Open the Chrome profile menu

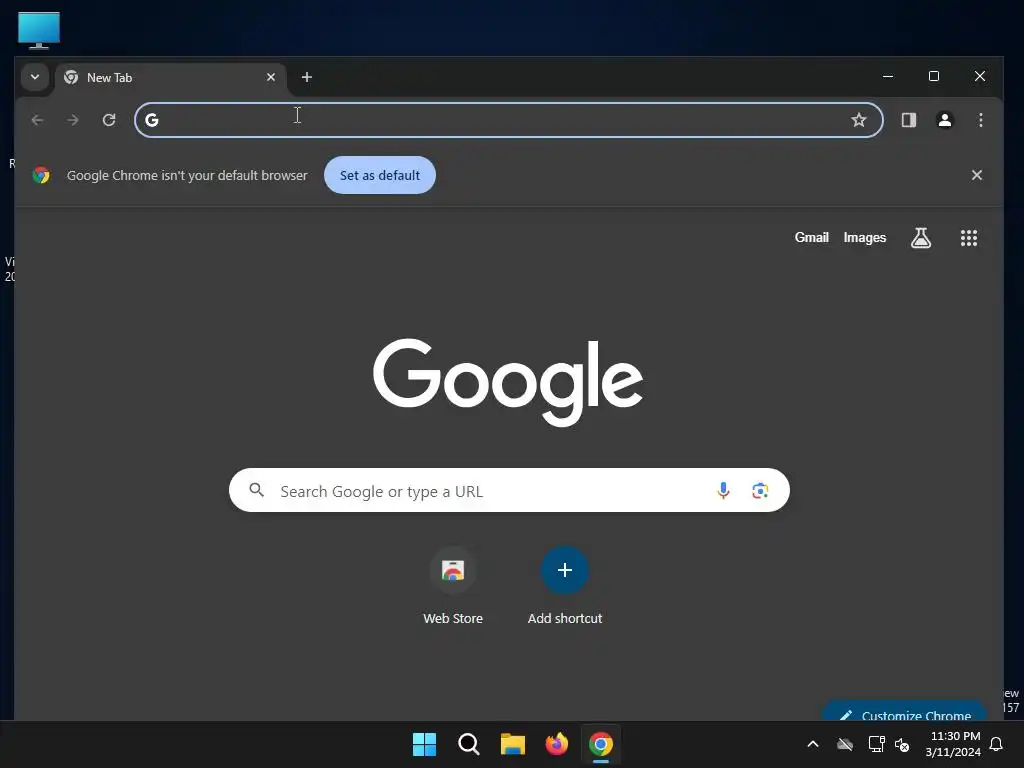click(x=944, y=120)
